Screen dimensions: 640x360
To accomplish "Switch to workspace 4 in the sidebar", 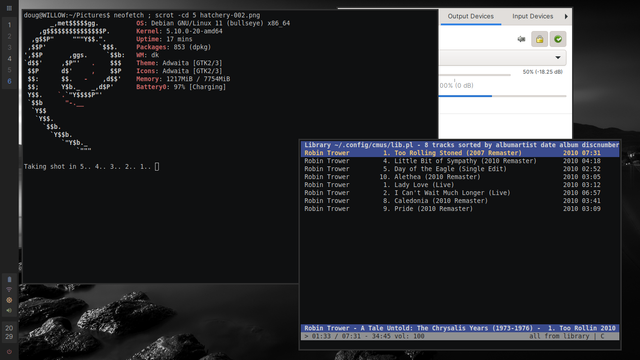I will point(9,59).
